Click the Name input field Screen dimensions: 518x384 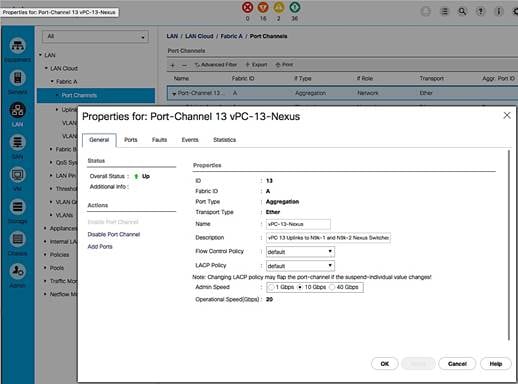coord(298,224)
